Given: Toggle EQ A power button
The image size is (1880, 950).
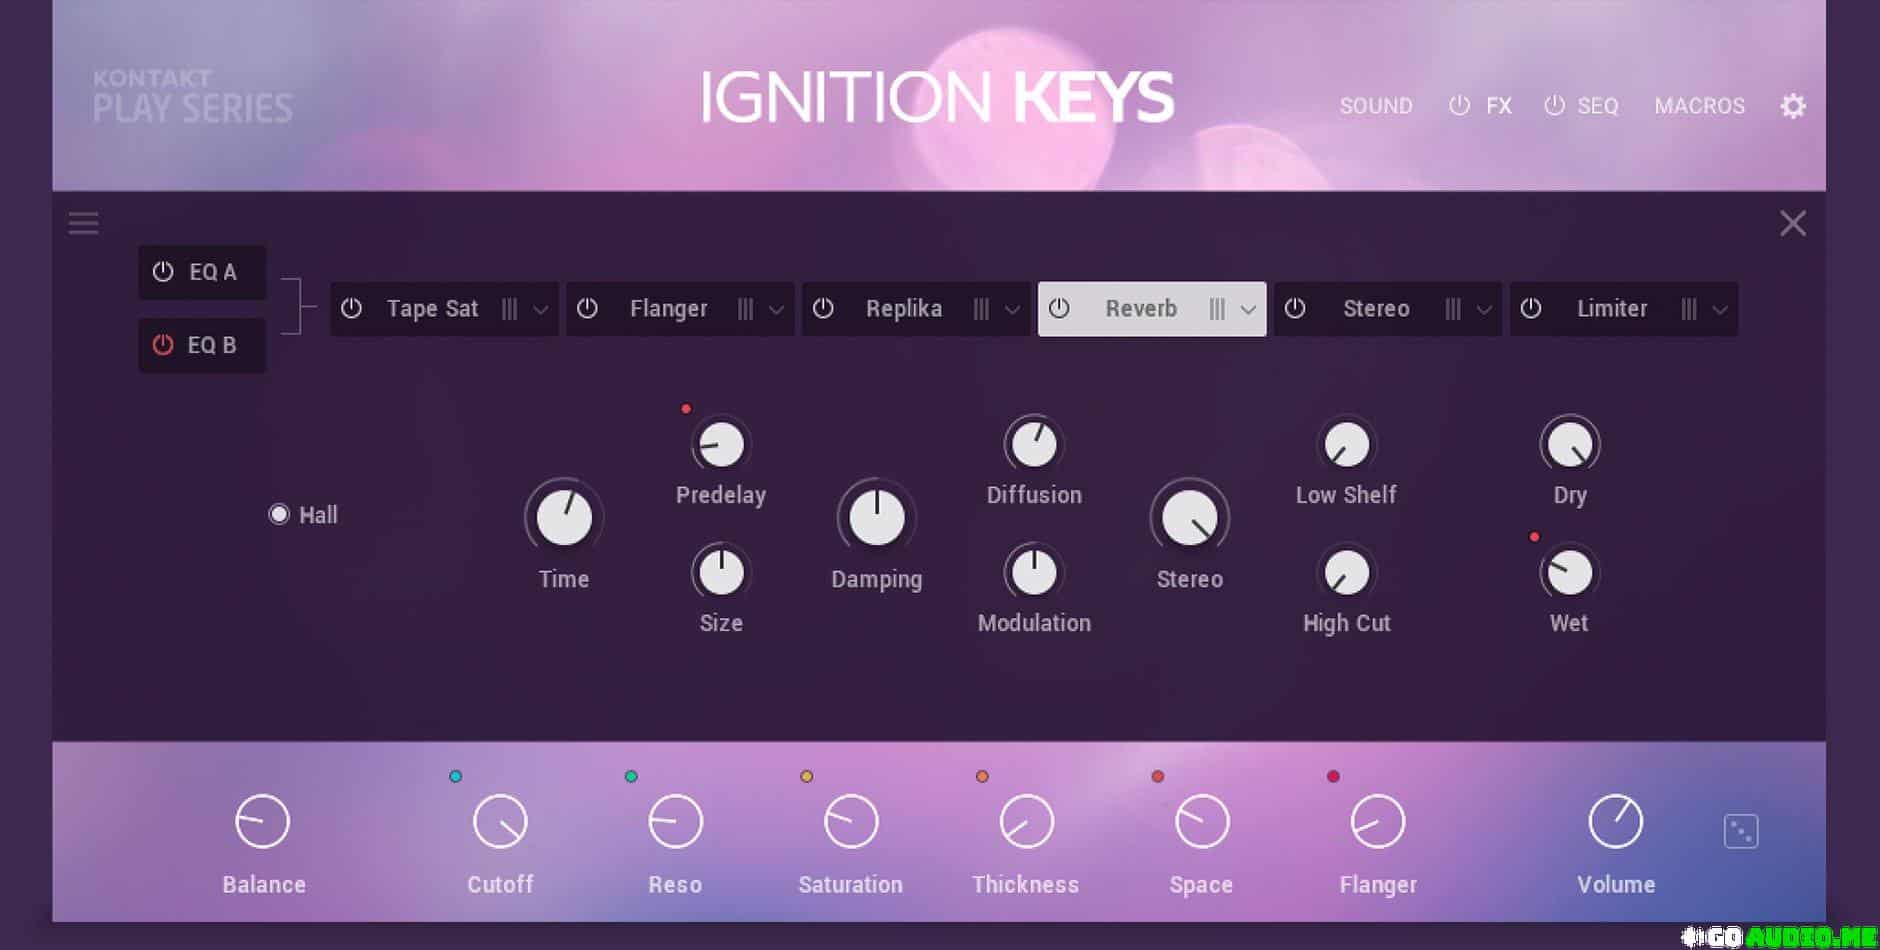Looking at the screenshot, I should [163, 271].
